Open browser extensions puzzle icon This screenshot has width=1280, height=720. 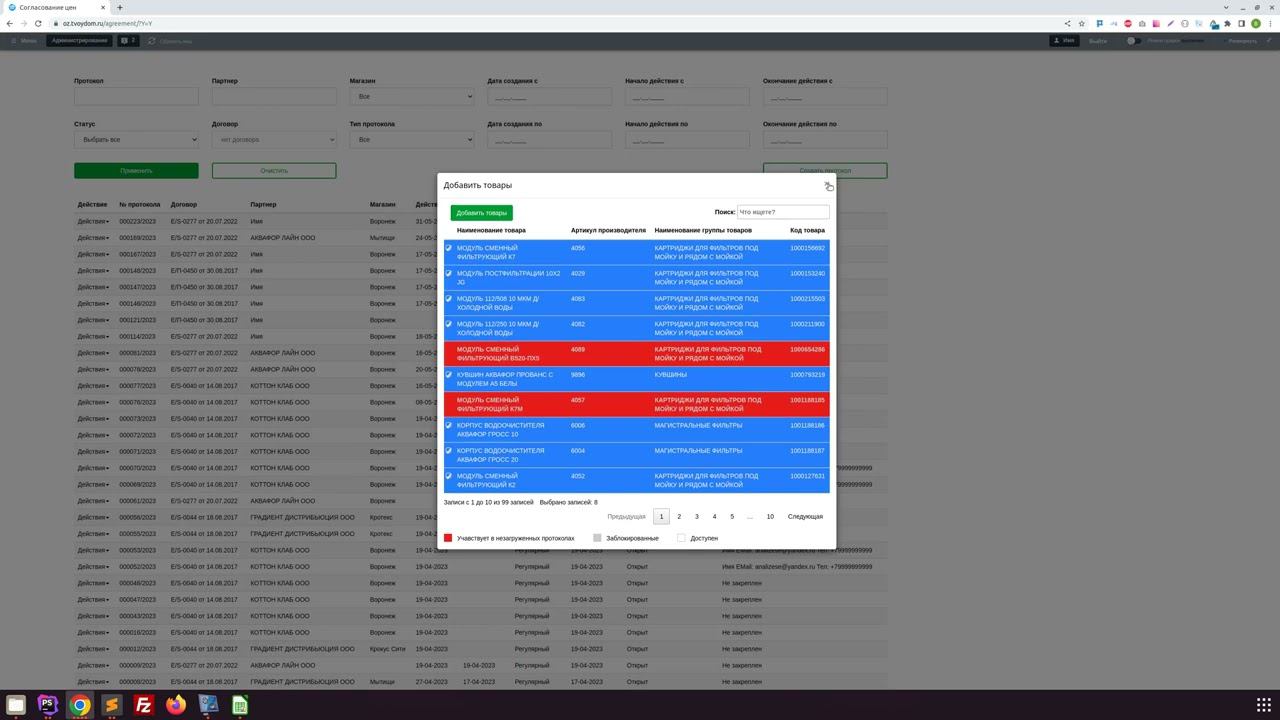click(1227, 23)
